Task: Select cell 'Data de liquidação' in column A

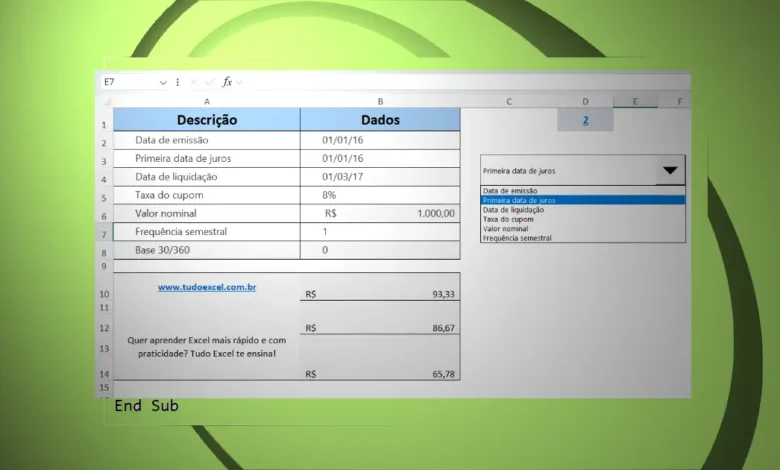Action: (207, 177)
